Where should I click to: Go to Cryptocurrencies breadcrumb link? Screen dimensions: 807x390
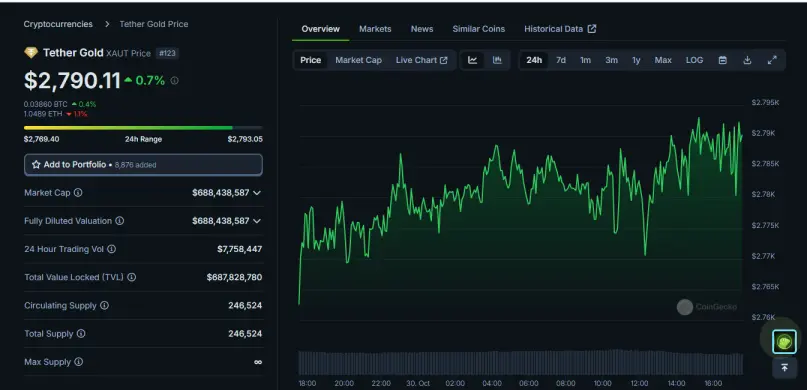58,24
